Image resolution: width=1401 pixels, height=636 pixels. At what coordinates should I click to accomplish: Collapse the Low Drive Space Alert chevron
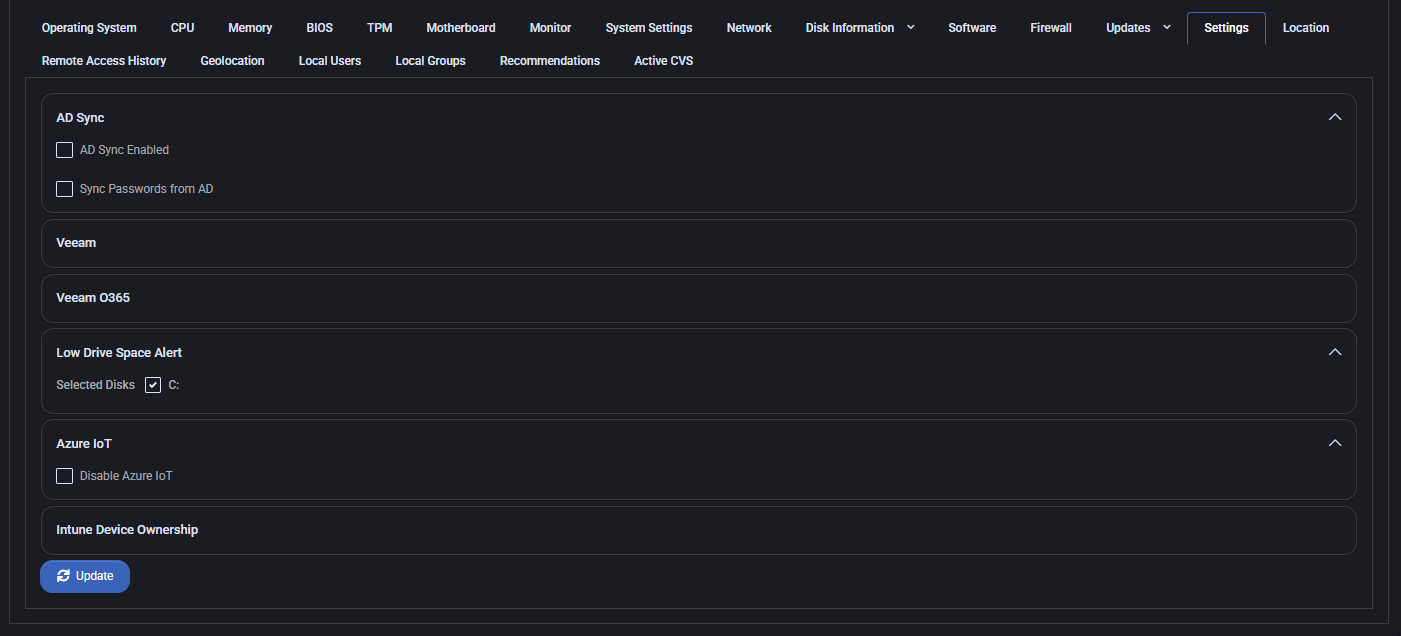(1334, 352)
